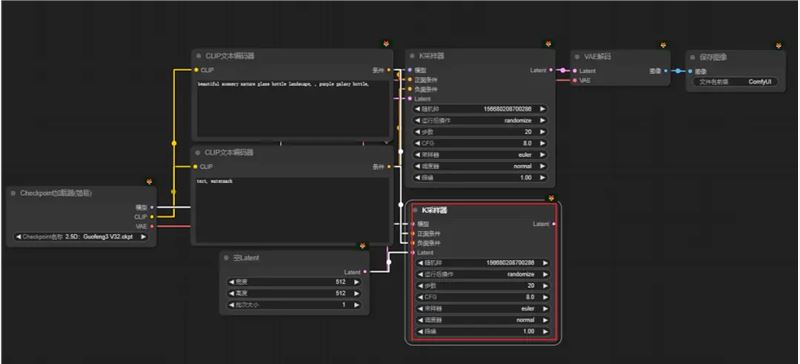This screenshot has width=800, height=364.
Task: Click the CLIP output port on the Checkpoint loader
Action: 152,216
